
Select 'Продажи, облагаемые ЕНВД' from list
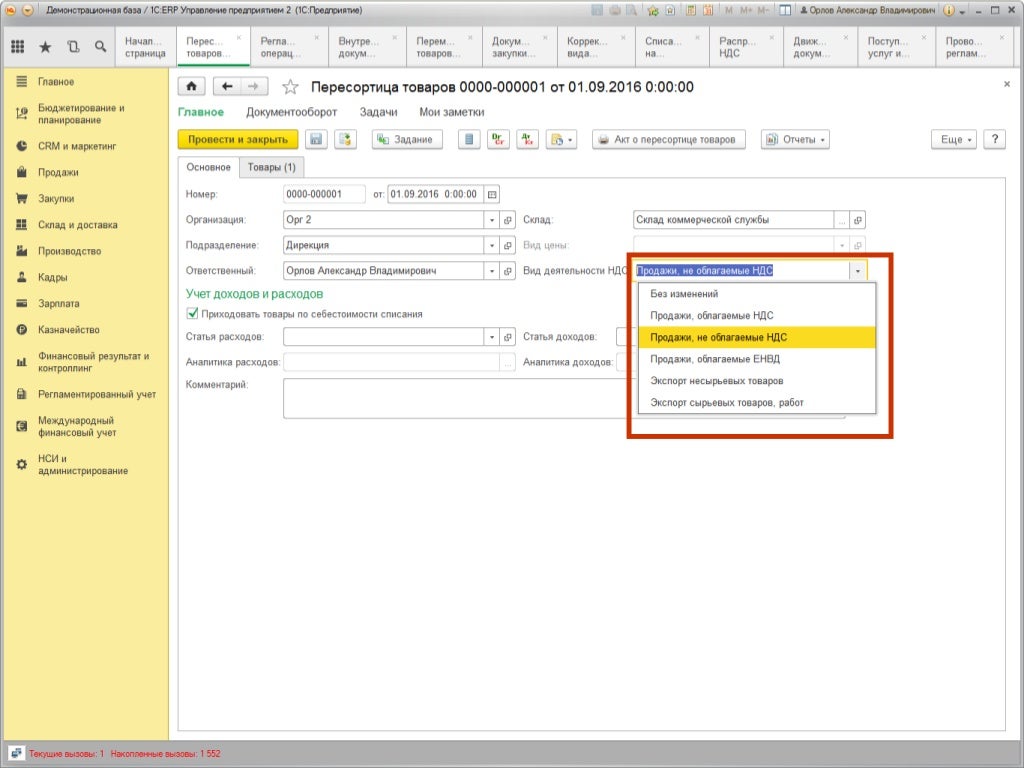(715, 359)
